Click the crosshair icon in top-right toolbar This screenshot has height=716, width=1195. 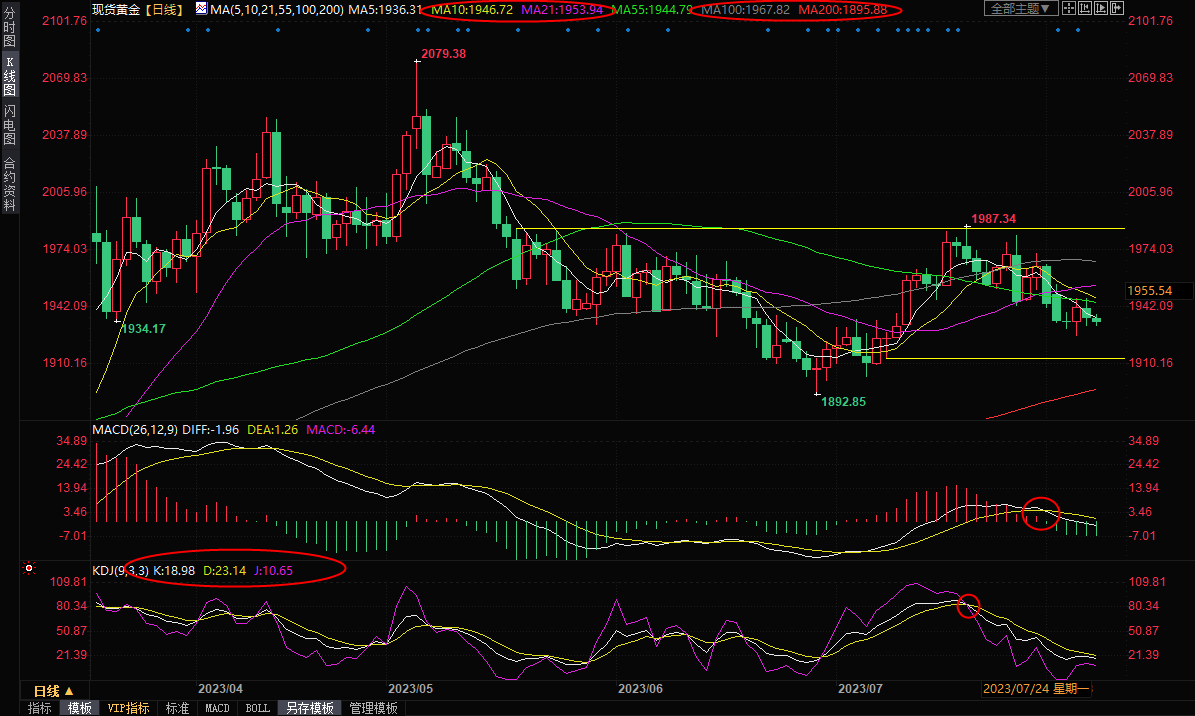point(1071,9)
